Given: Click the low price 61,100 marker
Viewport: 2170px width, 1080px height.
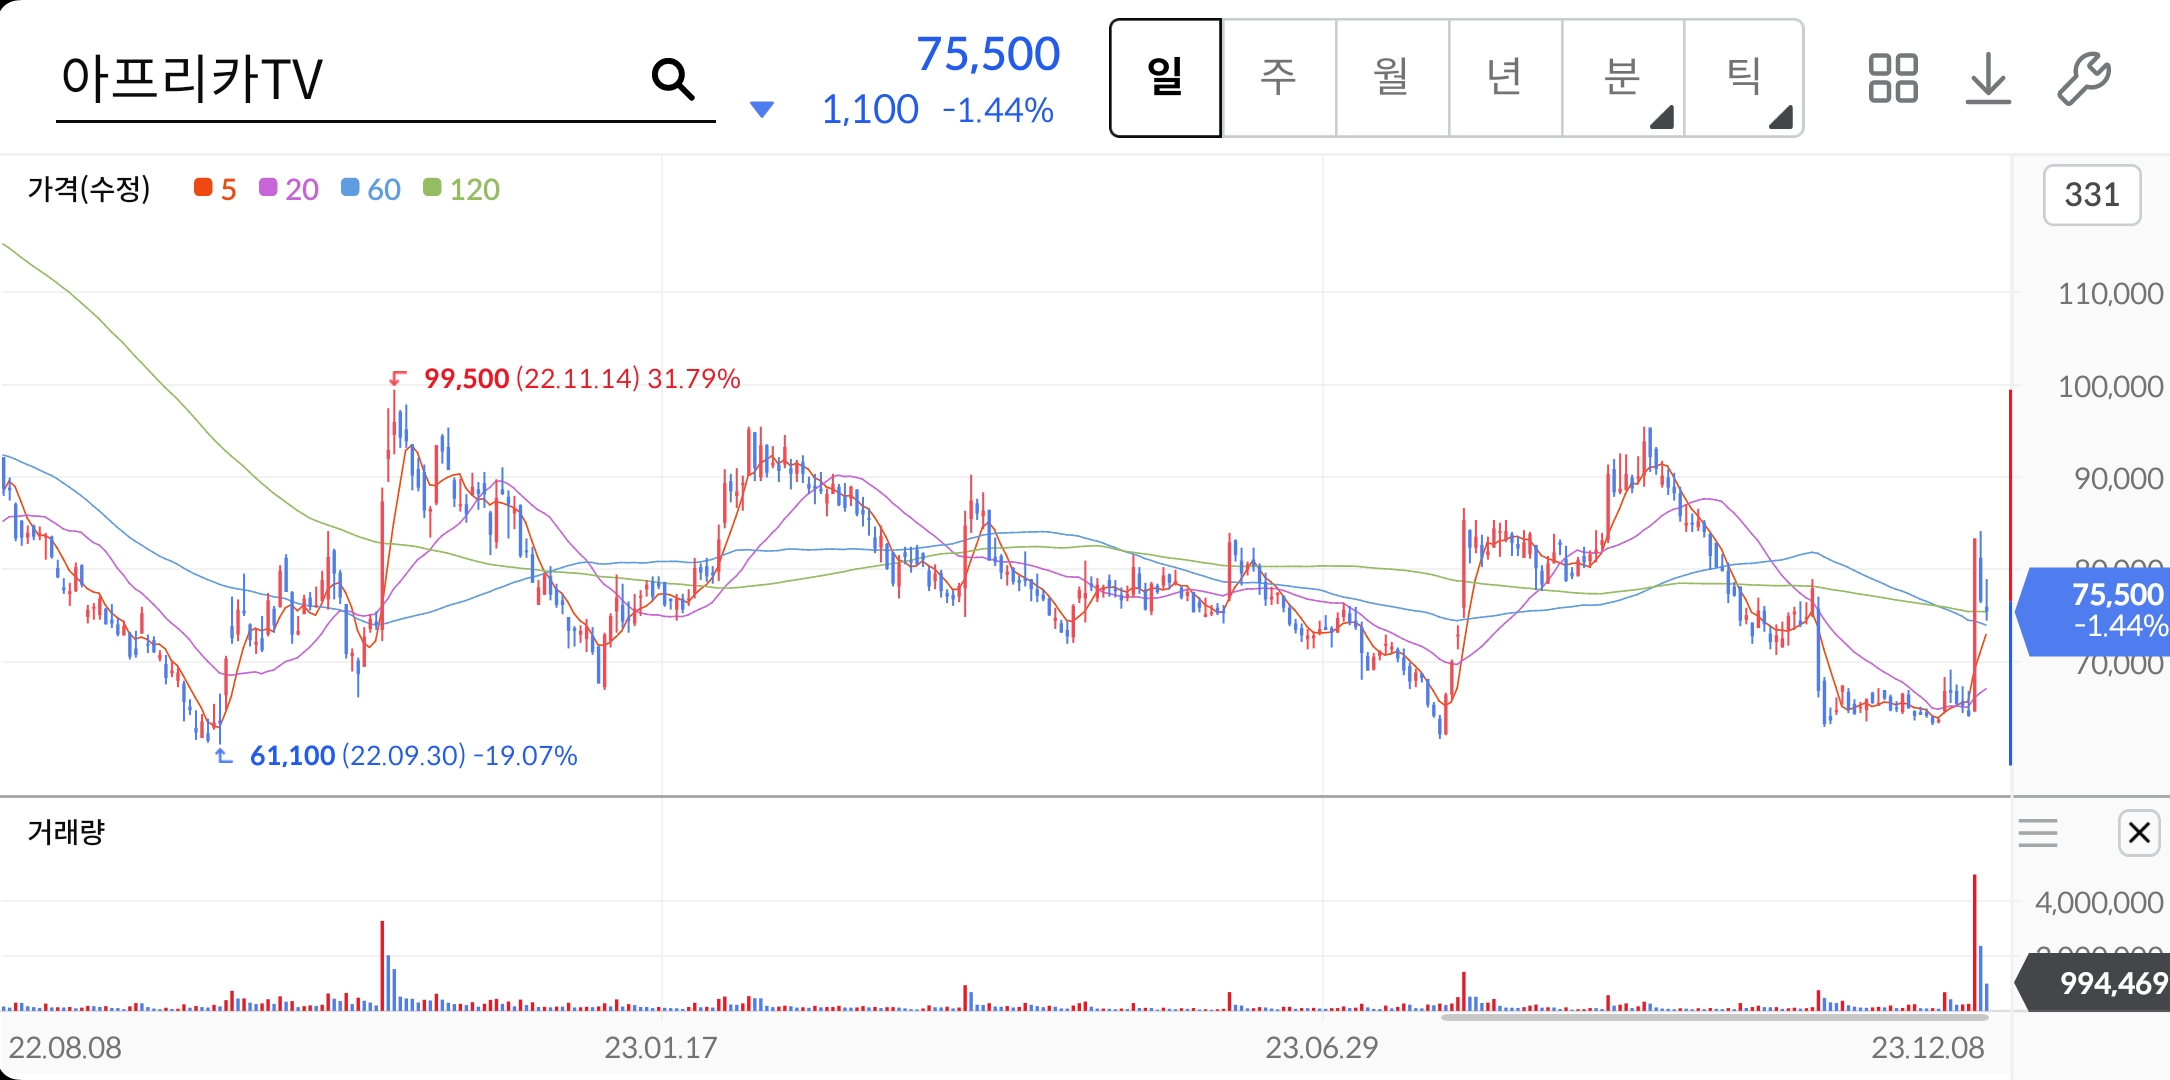Looking at the screenshot, I should coord(292,756).
